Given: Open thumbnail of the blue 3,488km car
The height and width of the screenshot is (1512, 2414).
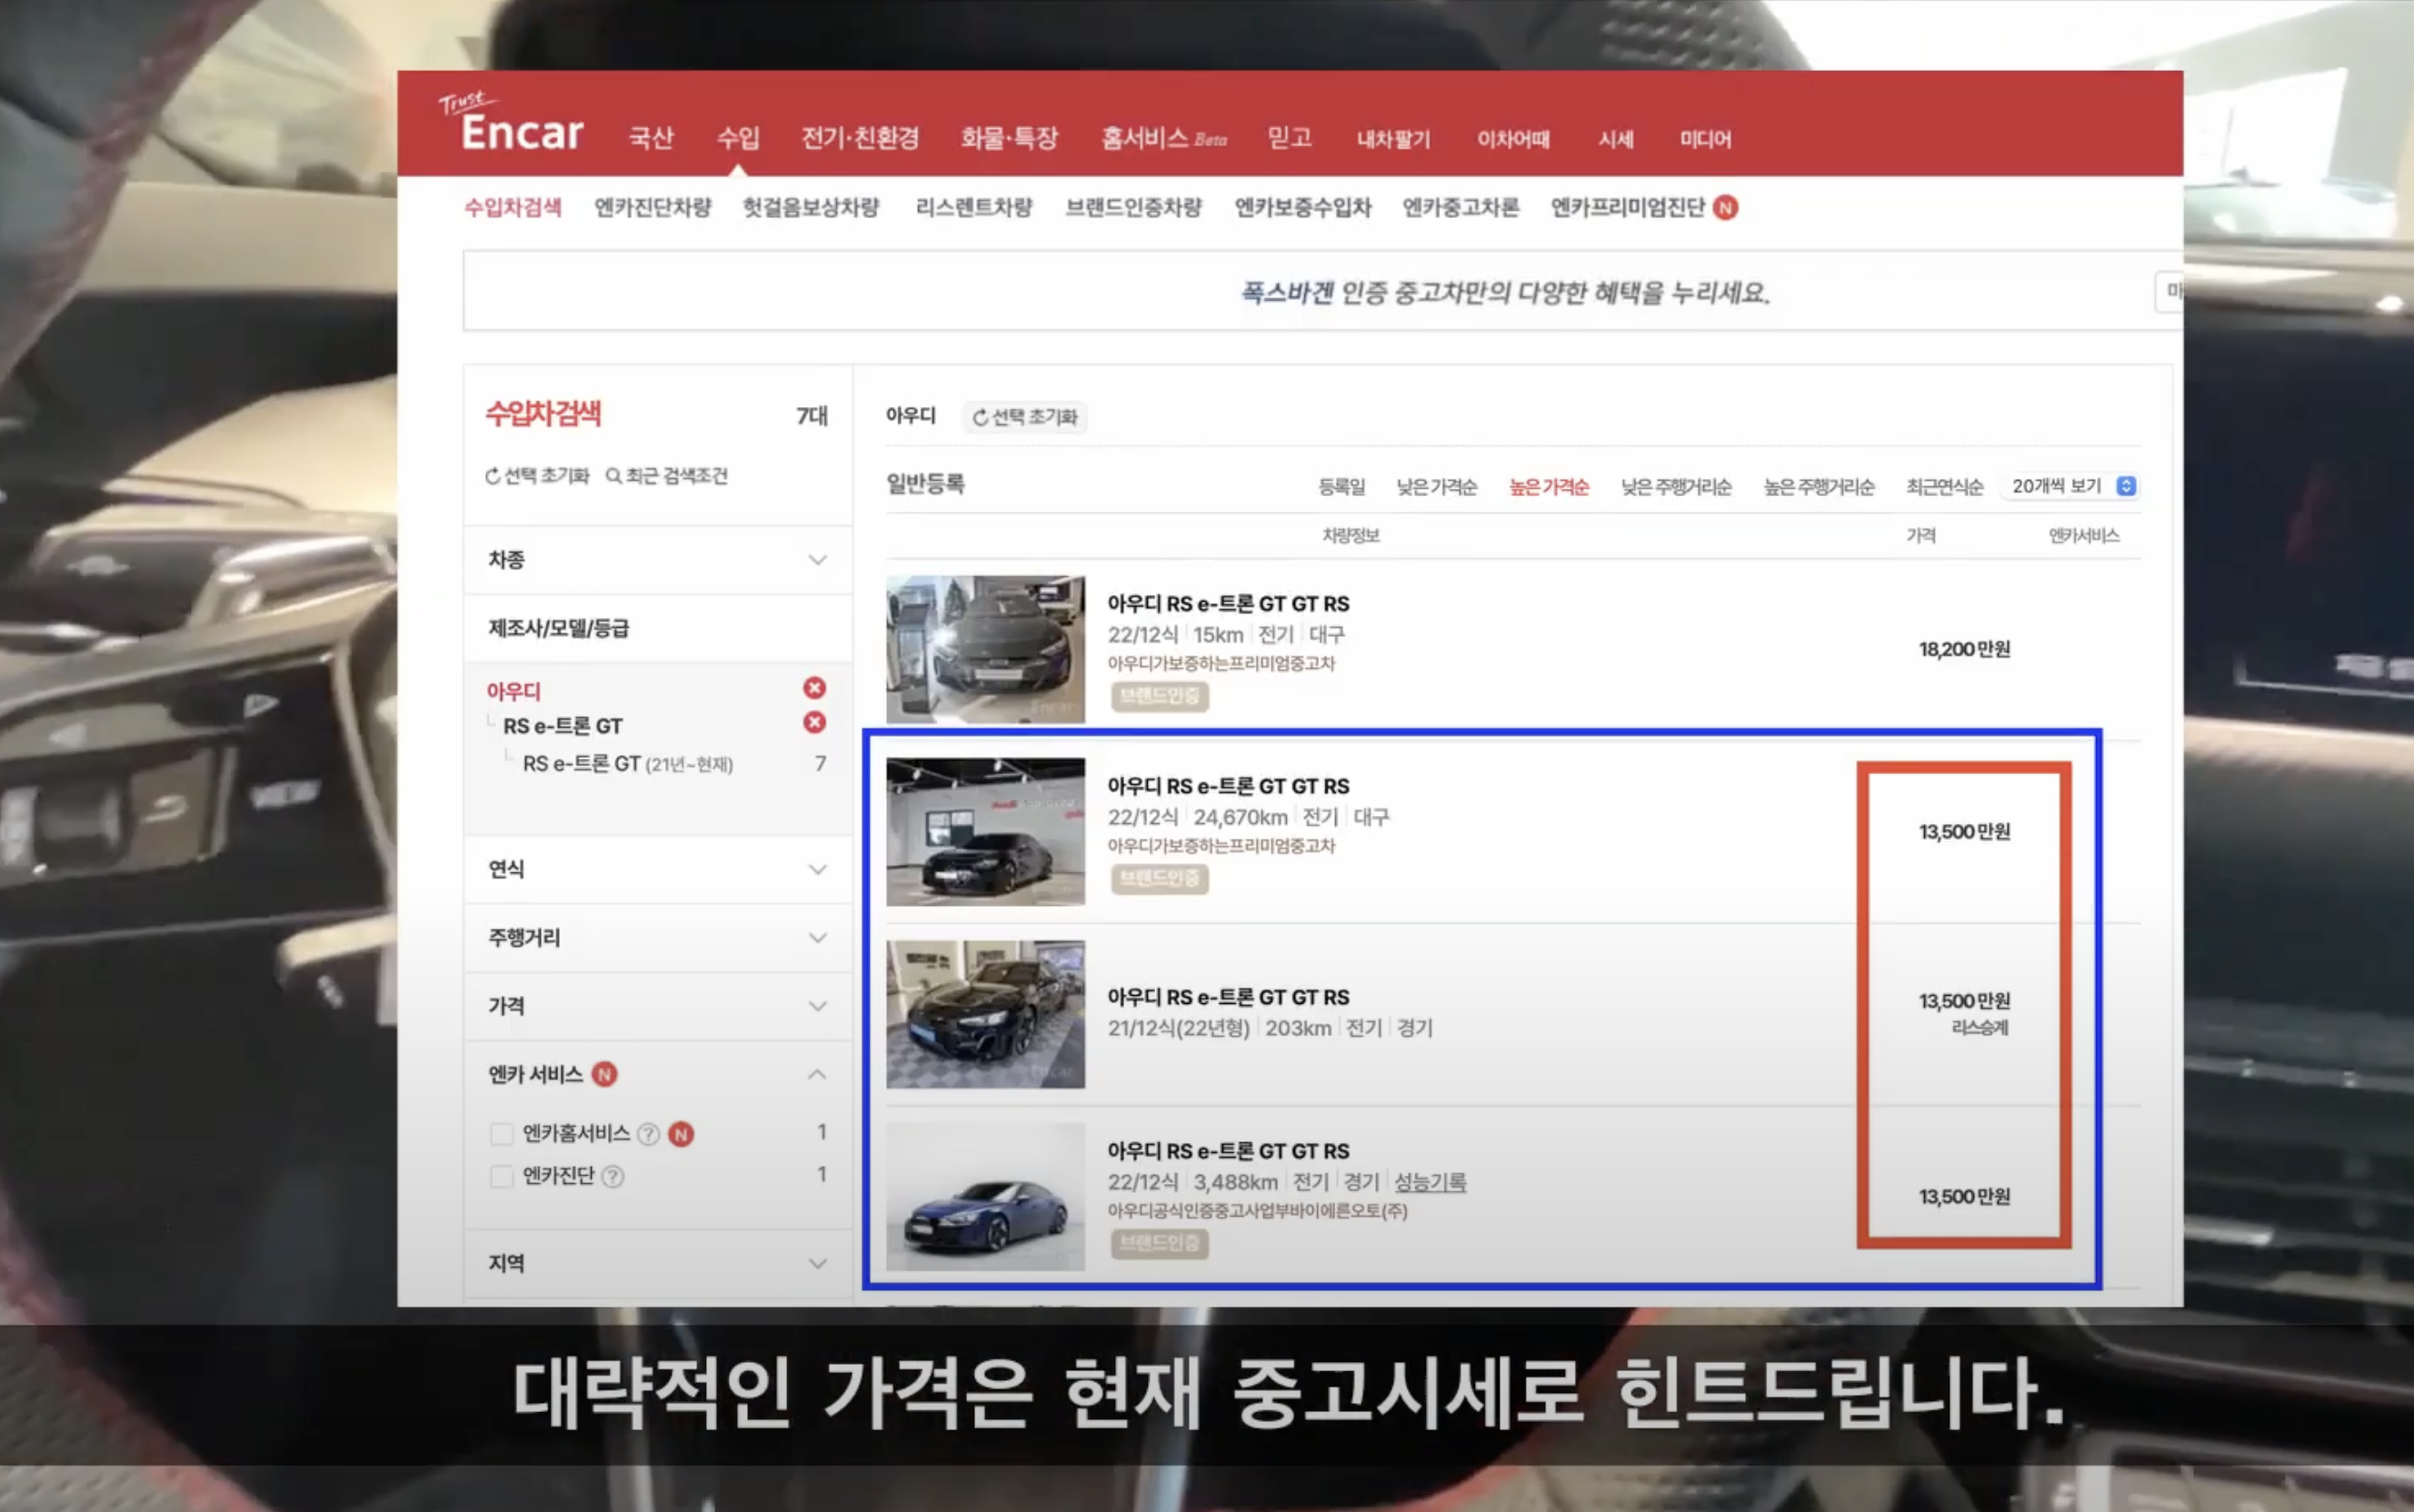Looking at the screenshot, I should pos(985,1197).
